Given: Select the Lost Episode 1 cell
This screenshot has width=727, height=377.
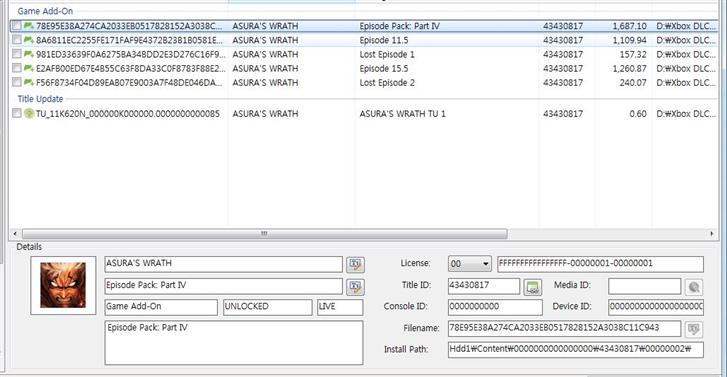Looking at the screenshot, I should click(387, 55).
